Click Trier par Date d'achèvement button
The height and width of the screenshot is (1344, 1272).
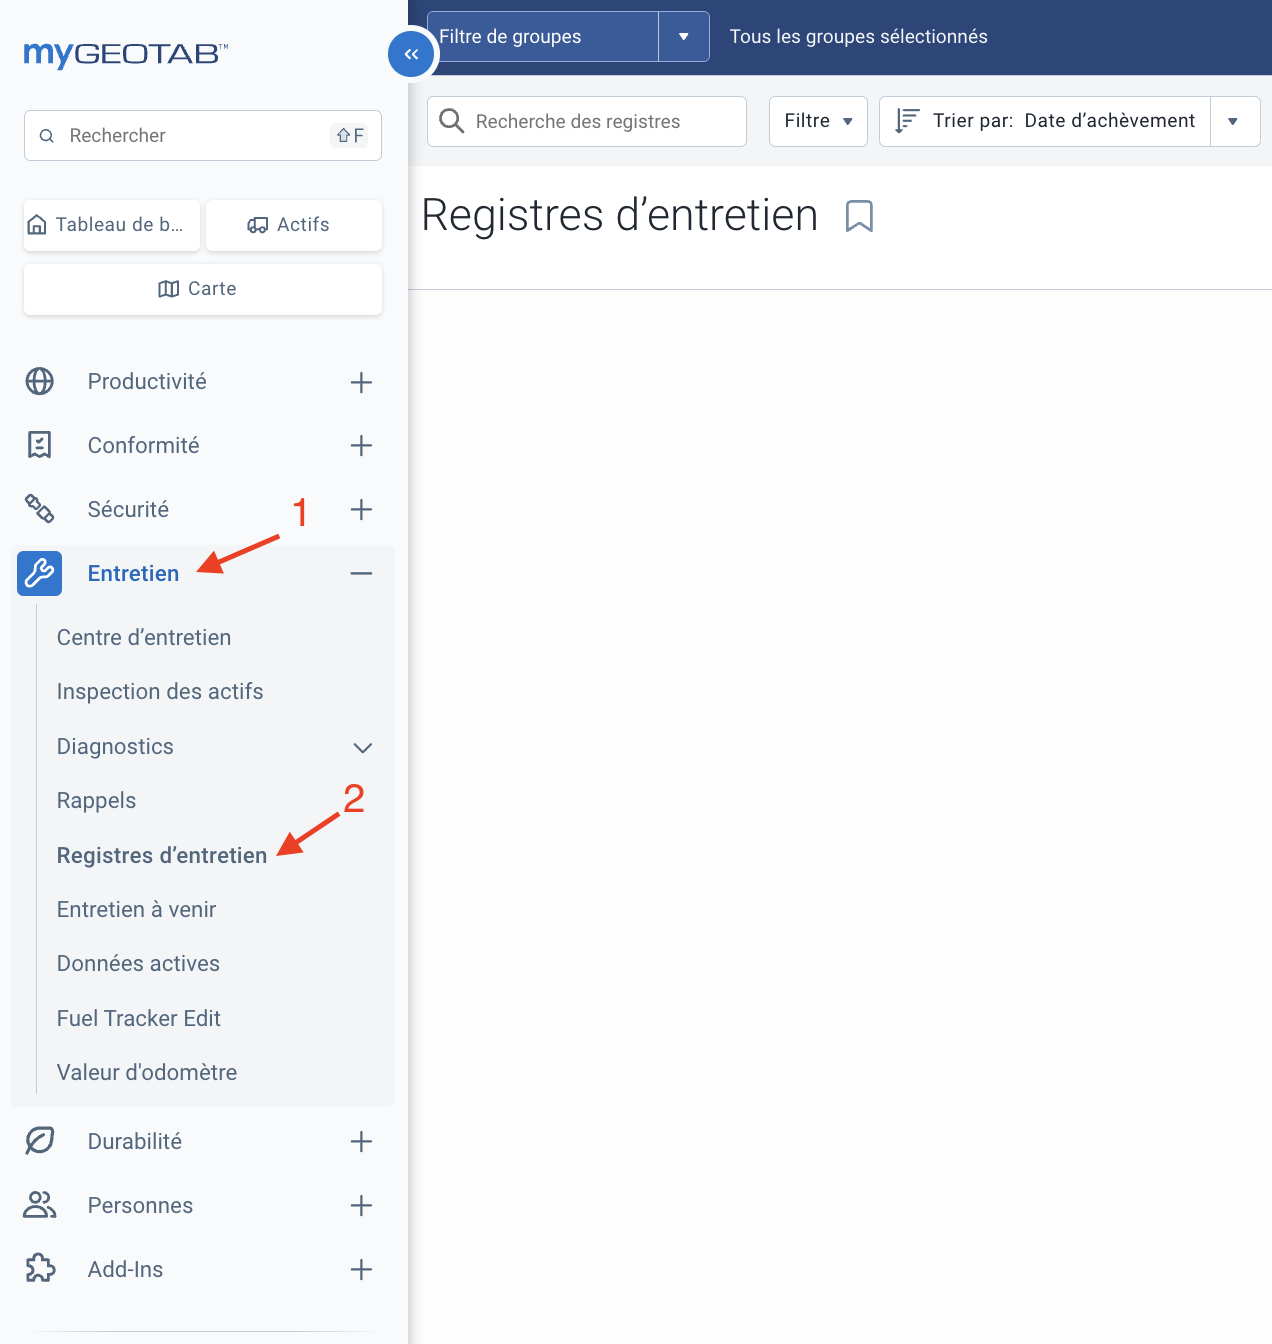coord(1045,121)
